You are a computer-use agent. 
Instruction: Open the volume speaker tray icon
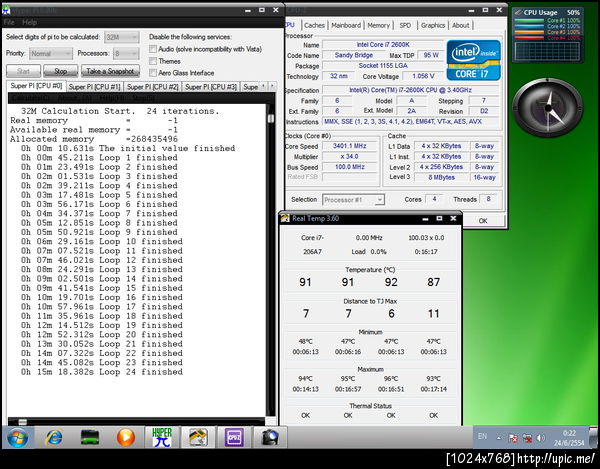(x=541, y=438)
